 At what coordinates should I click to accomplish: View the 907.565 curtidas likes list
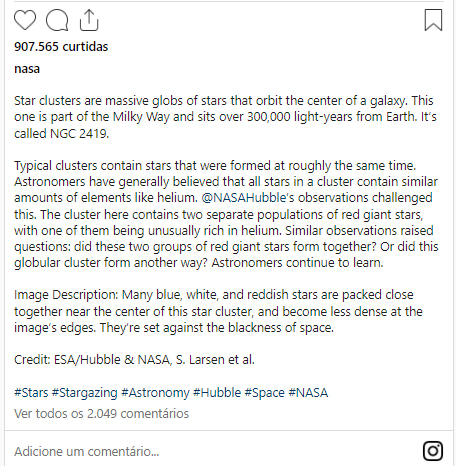click(61, 47)
